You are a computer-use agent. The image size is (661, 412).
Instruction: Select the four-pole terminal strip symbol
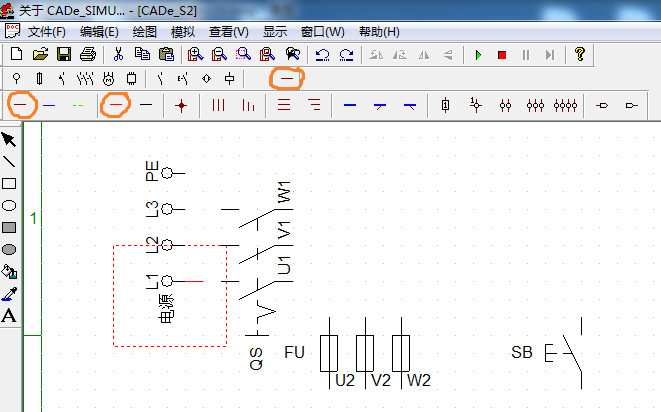[566, 105]
